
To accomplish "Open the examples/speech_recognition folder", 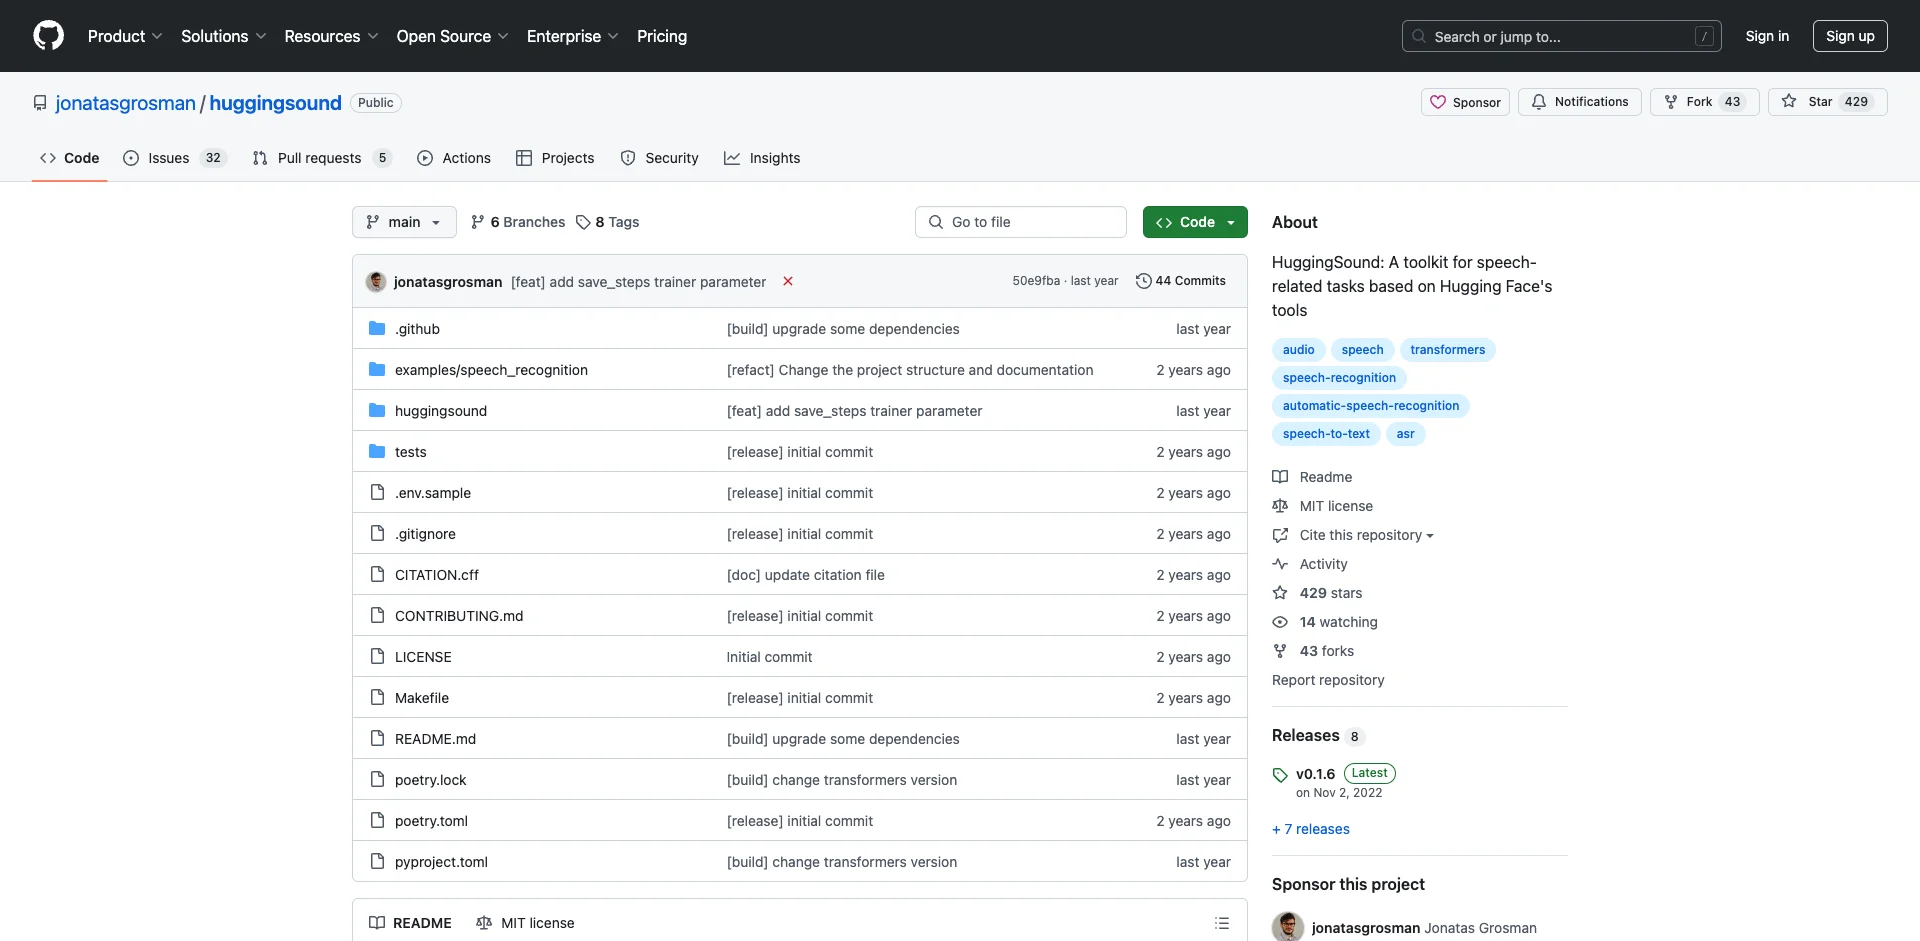I will [491, 370].
